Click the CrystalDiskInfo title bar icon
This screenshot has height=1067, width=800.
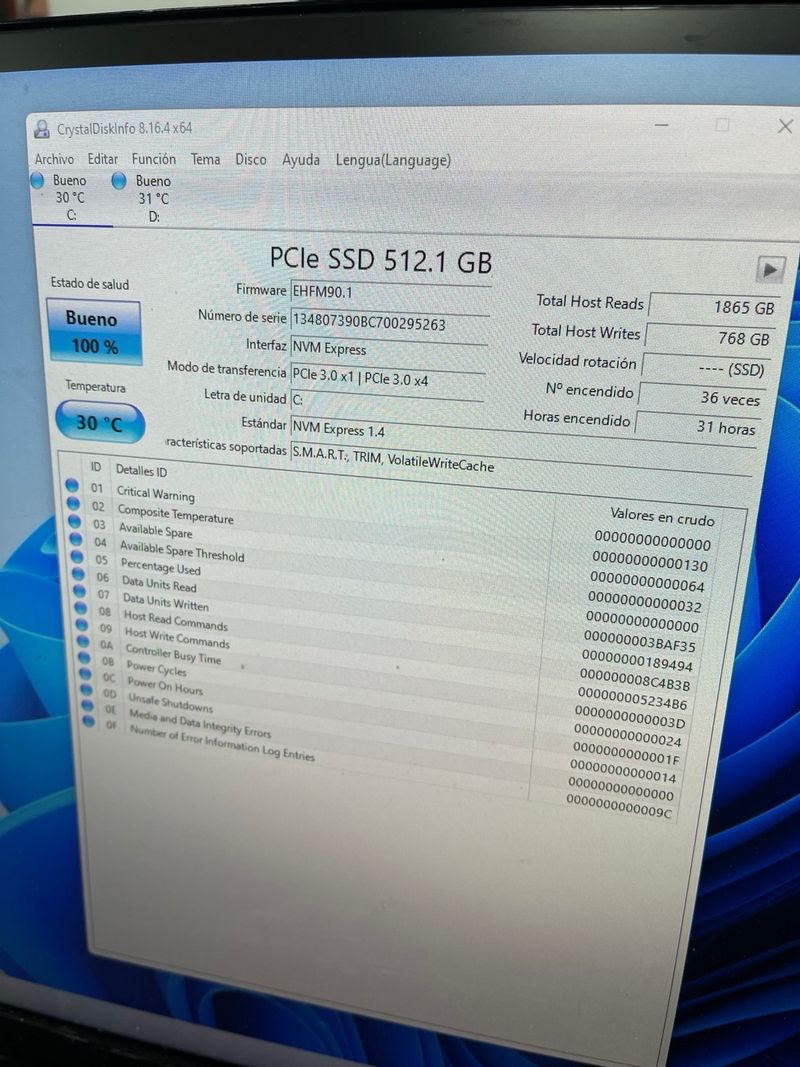(42, 128)
